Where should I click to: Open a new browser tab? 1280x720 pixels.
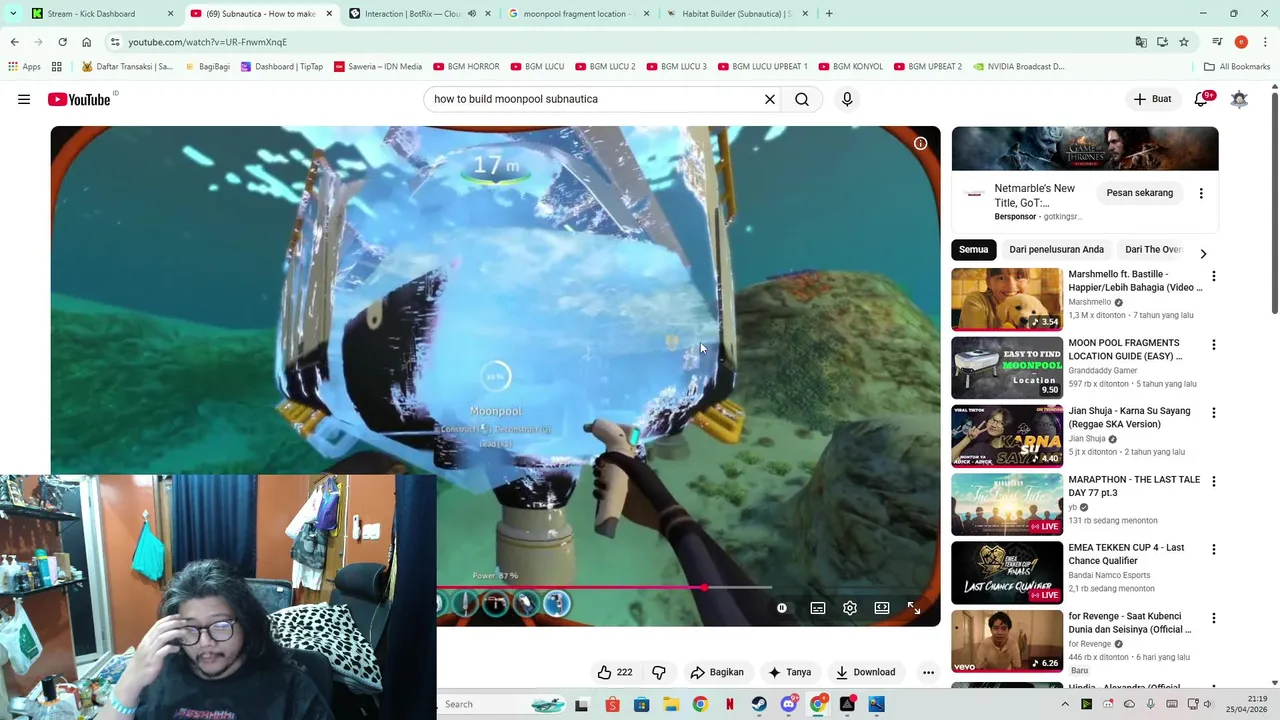click(x=829, y=14)
